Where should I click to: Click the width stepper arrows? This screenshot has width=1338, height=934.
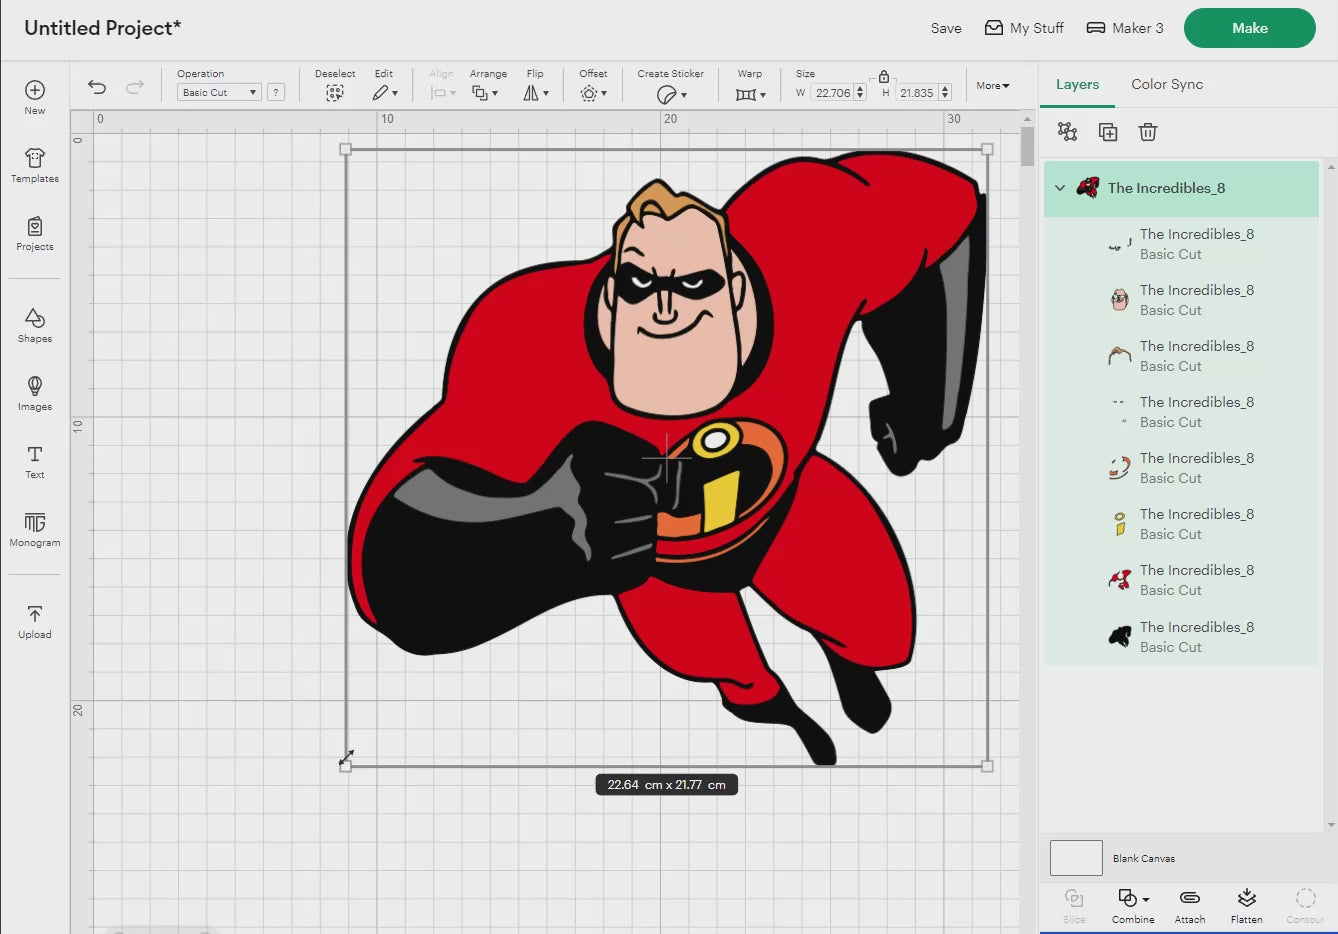(860, 93)
